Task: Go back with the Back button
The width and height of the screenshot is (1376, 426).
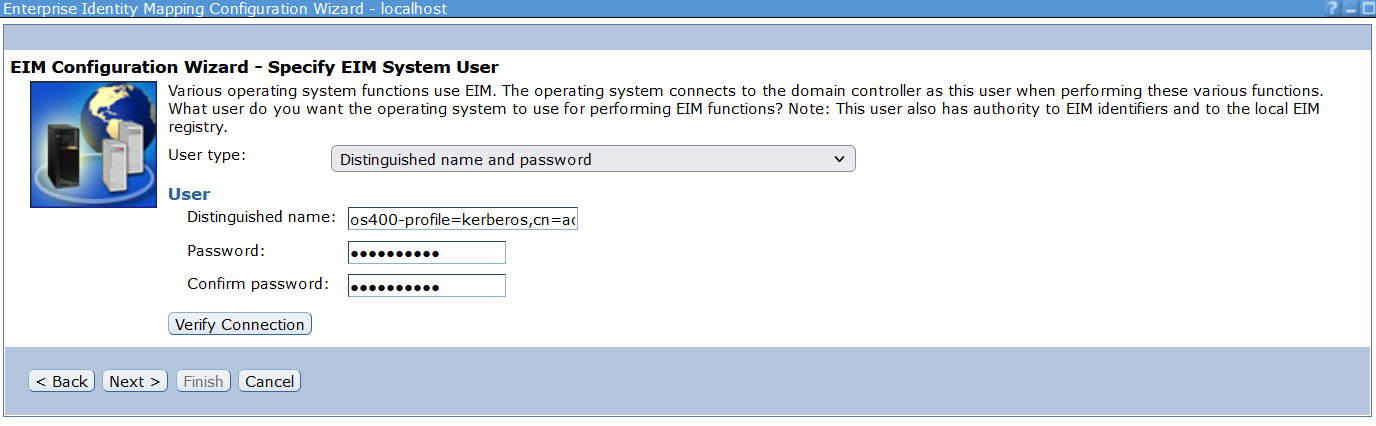Action: click(x=62, y=381)
